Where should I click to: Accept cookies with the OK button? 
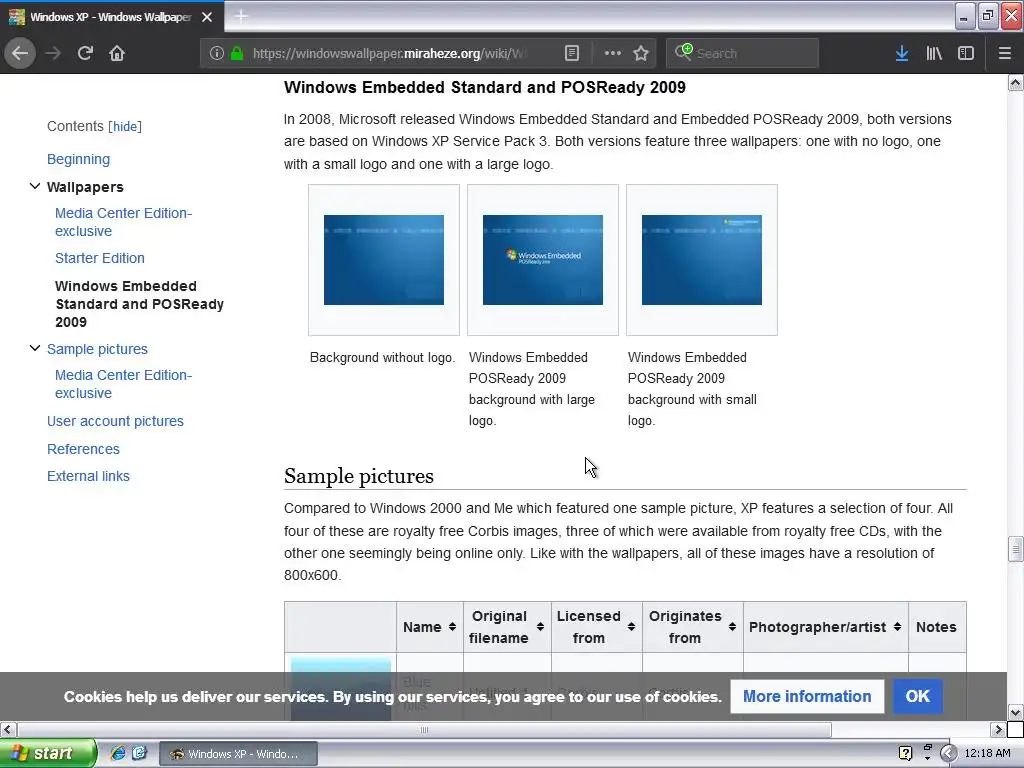918,696
